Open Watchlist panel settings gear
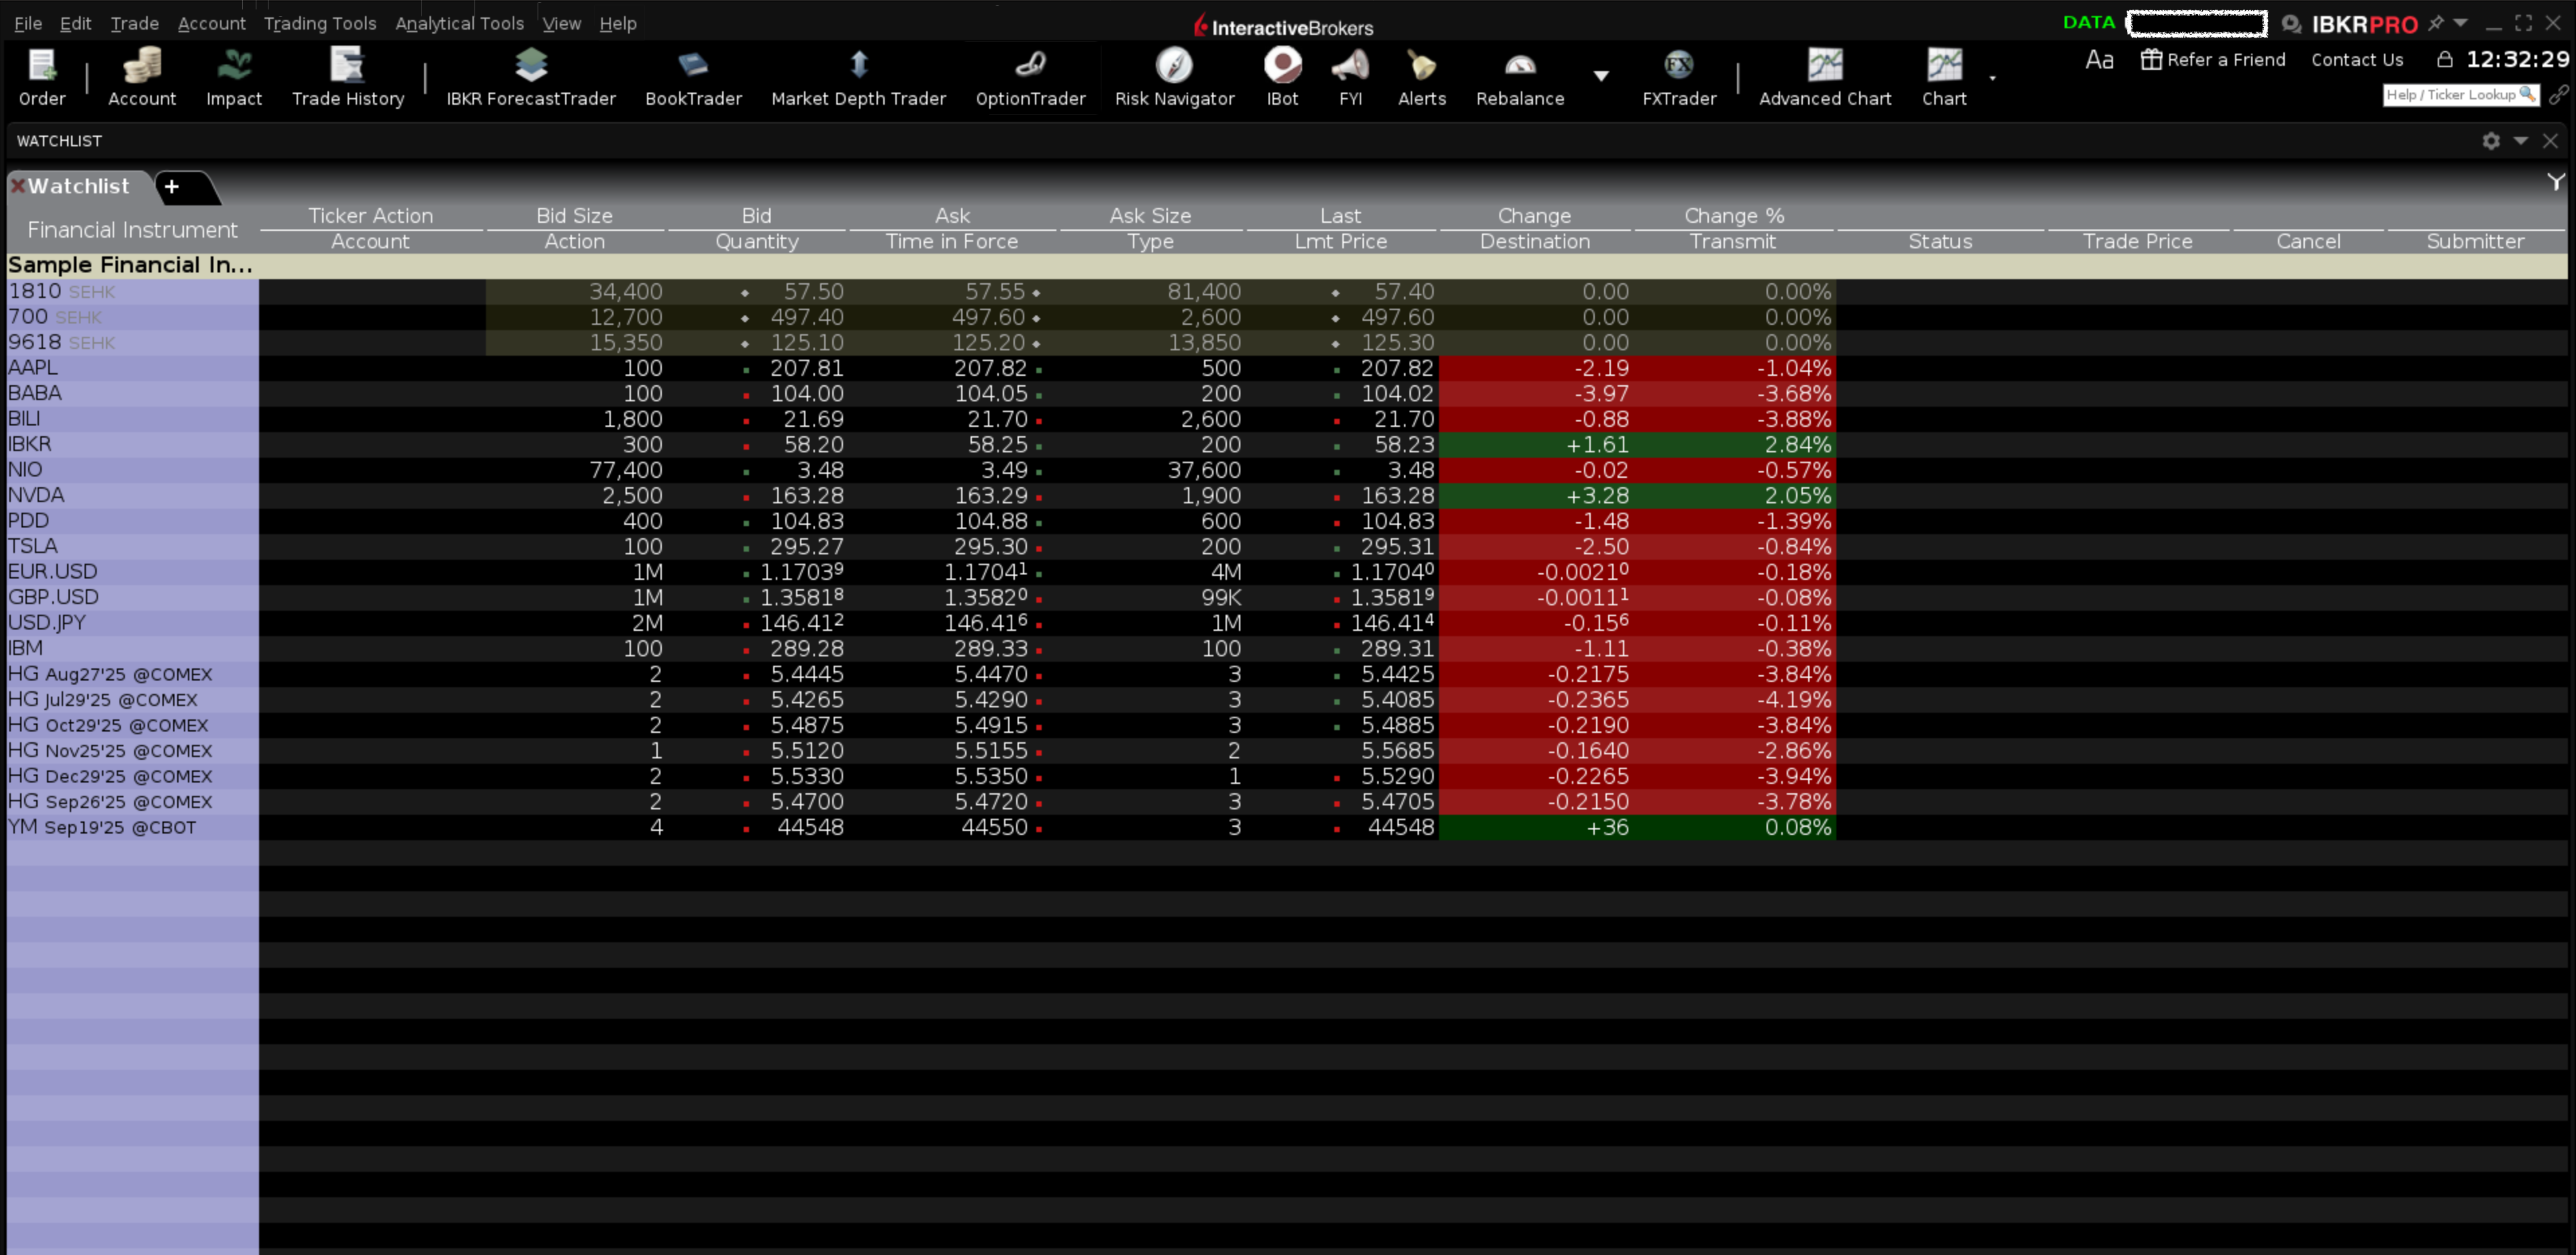 pyautogui.click(x=2491, y=141)
